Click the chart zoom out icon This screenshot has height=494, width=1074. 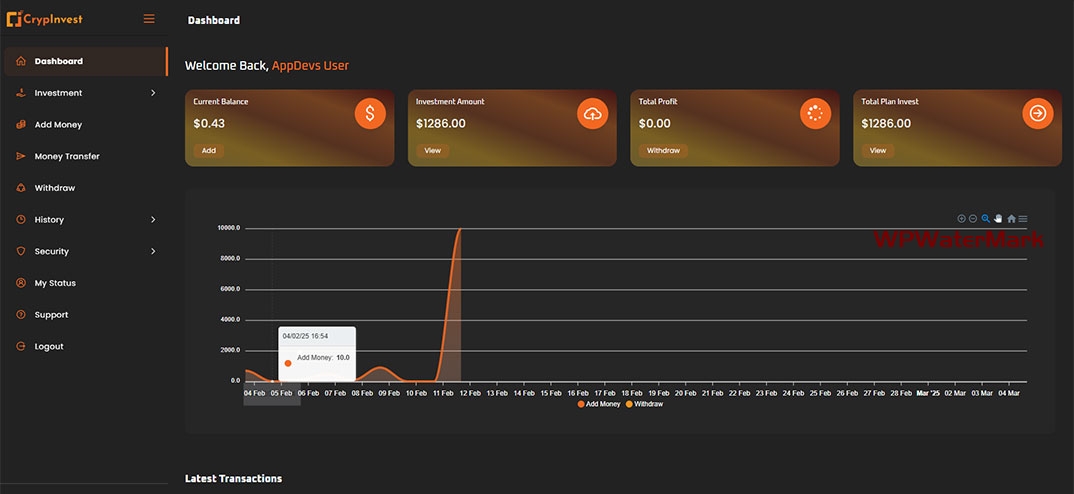973,218
